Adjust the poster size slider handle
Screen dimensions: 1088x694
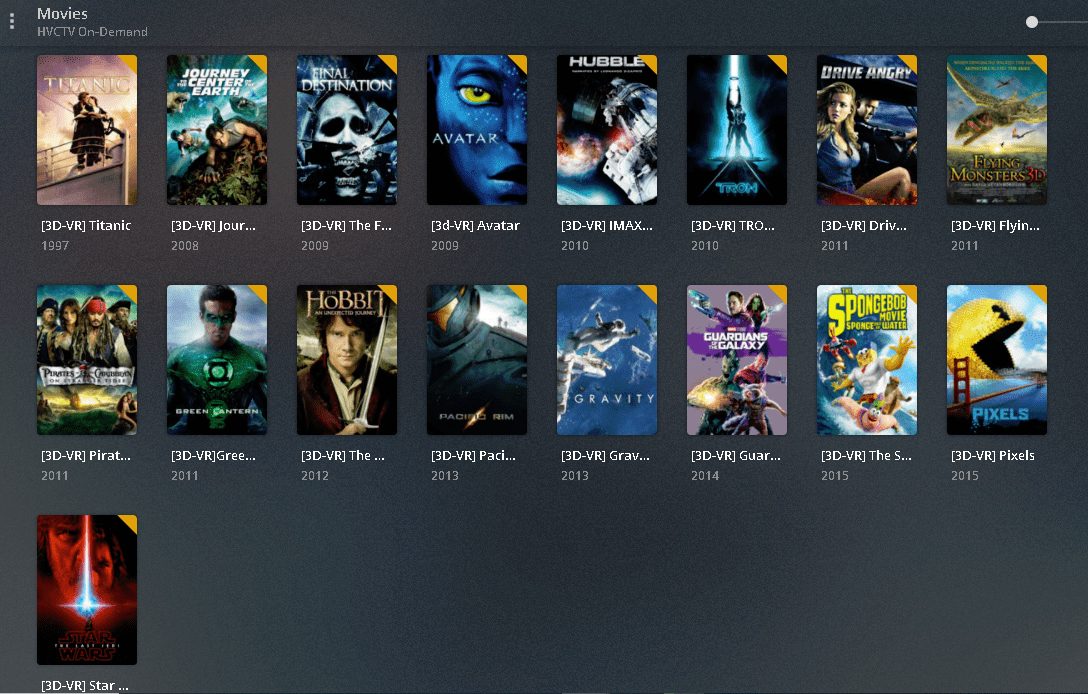tap(1032, 22)
